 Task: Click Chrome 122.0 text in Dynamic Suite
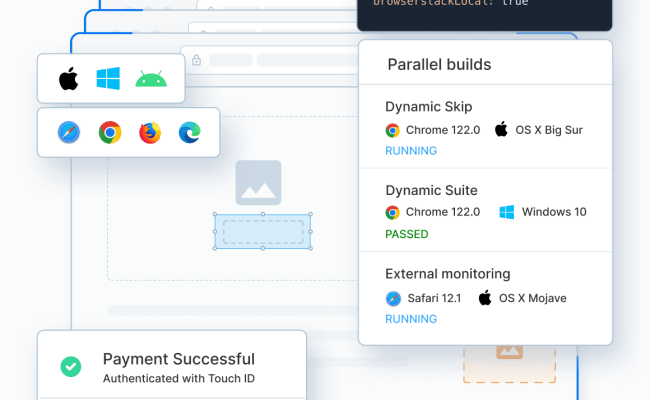point(443,212)
